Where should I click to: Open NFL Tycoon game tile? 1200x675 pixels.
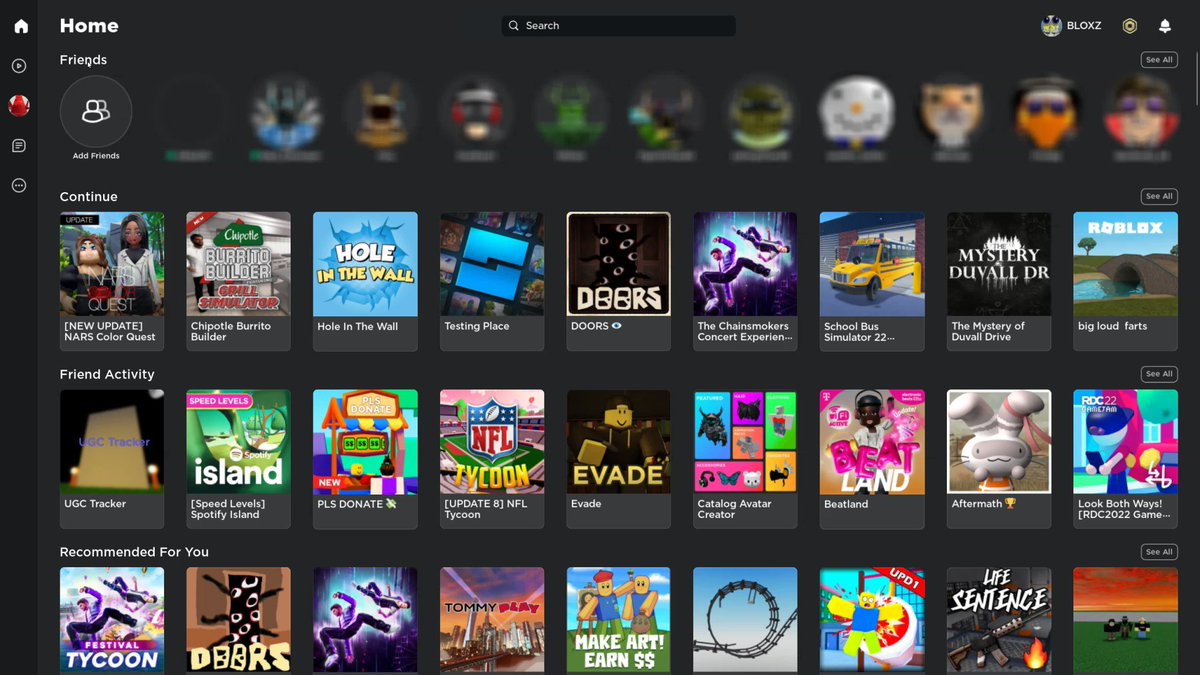[492, 459]
